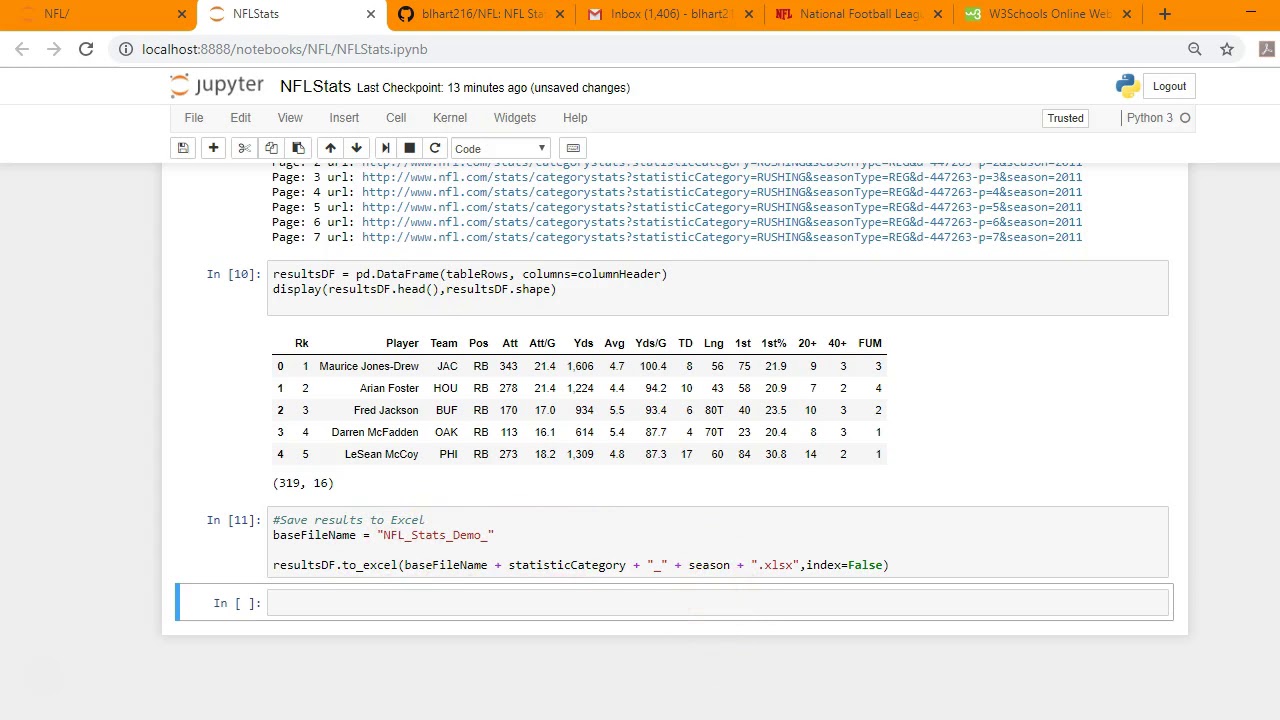
Task: Open the cell type Code dropdown
Action: (500, 148)
